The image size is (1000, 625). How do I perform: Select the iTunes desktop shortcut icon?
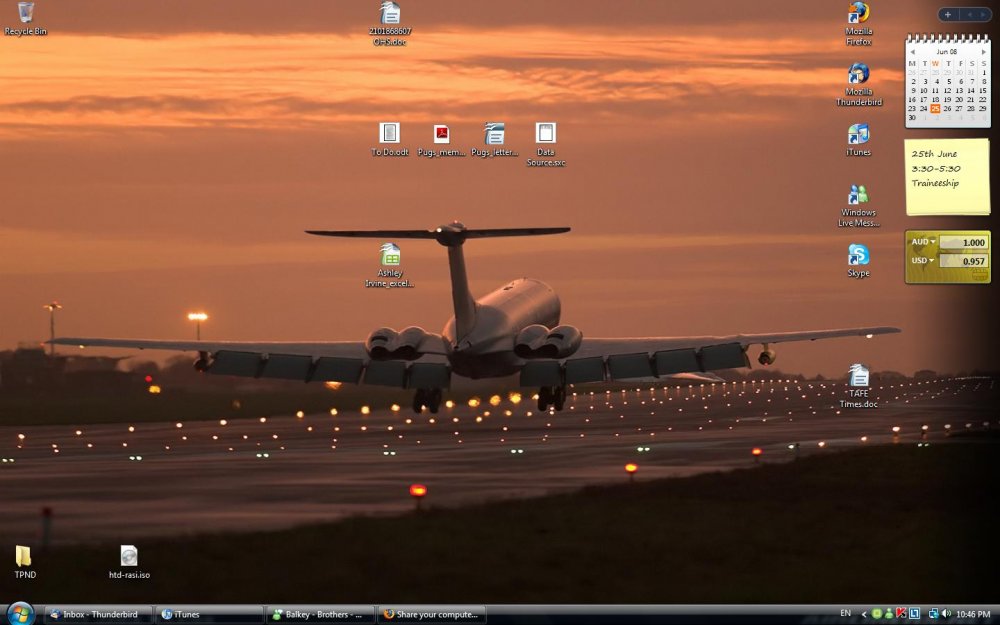pyautogui.click(x=858, y=135)
